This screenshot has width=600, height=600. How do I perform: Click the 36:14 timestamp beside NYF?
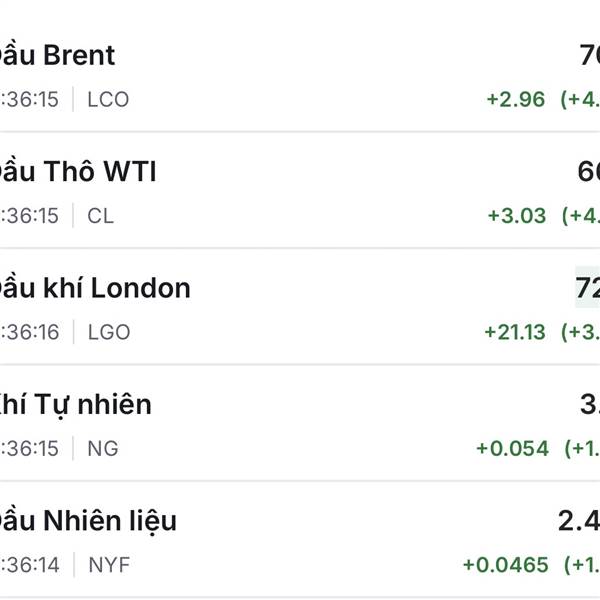coord(30,565)
